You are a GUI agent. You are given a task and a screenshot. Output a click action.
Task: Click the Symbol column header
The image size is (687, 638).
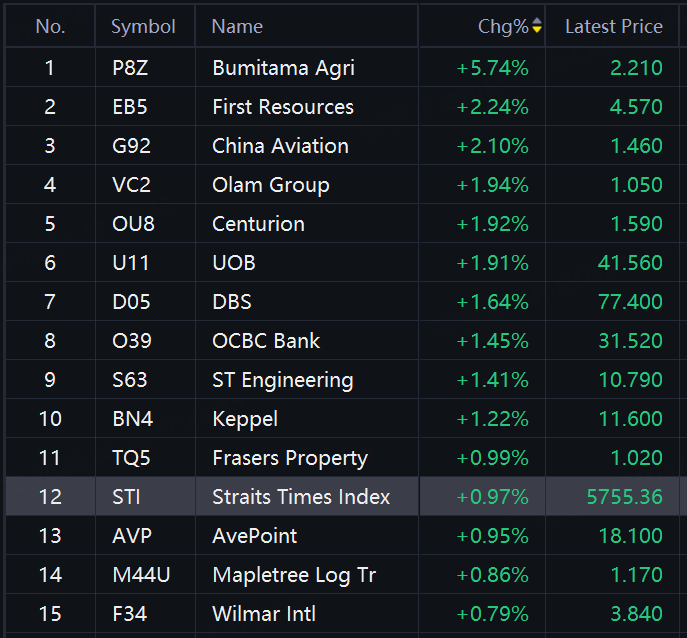tap(143, 27)
